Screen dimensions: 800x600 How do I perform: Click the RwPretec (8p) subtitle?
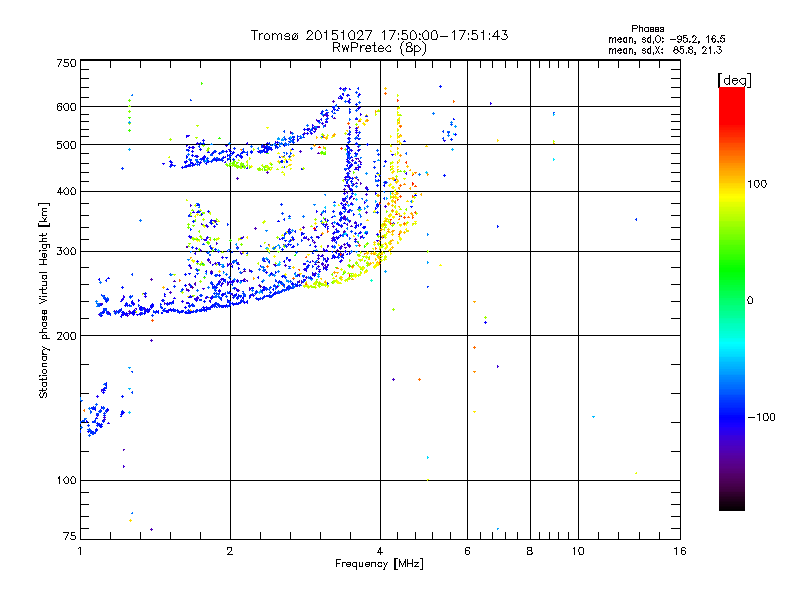[379, 48]
